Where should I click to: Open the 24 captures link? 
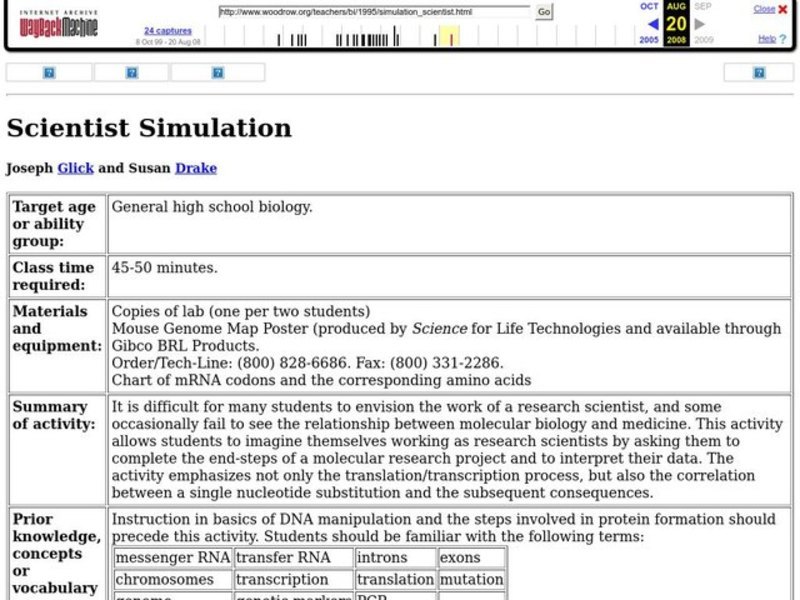click(170, 31)
